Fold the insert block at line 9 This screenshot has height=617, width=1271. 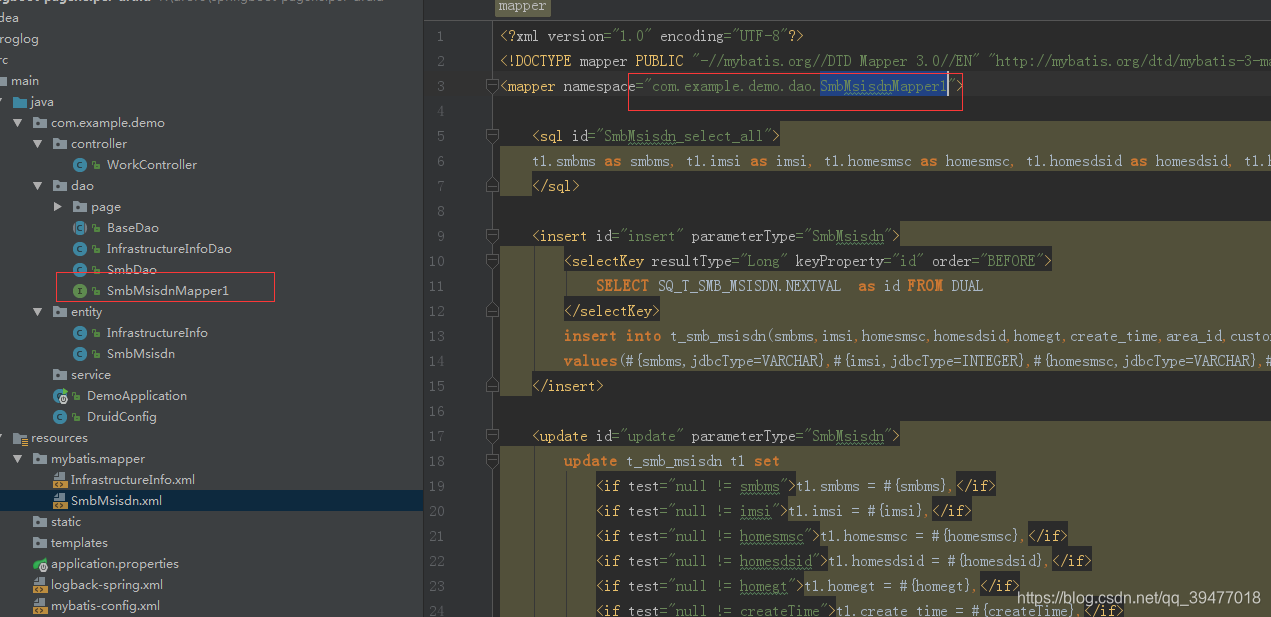click(492, 236)
